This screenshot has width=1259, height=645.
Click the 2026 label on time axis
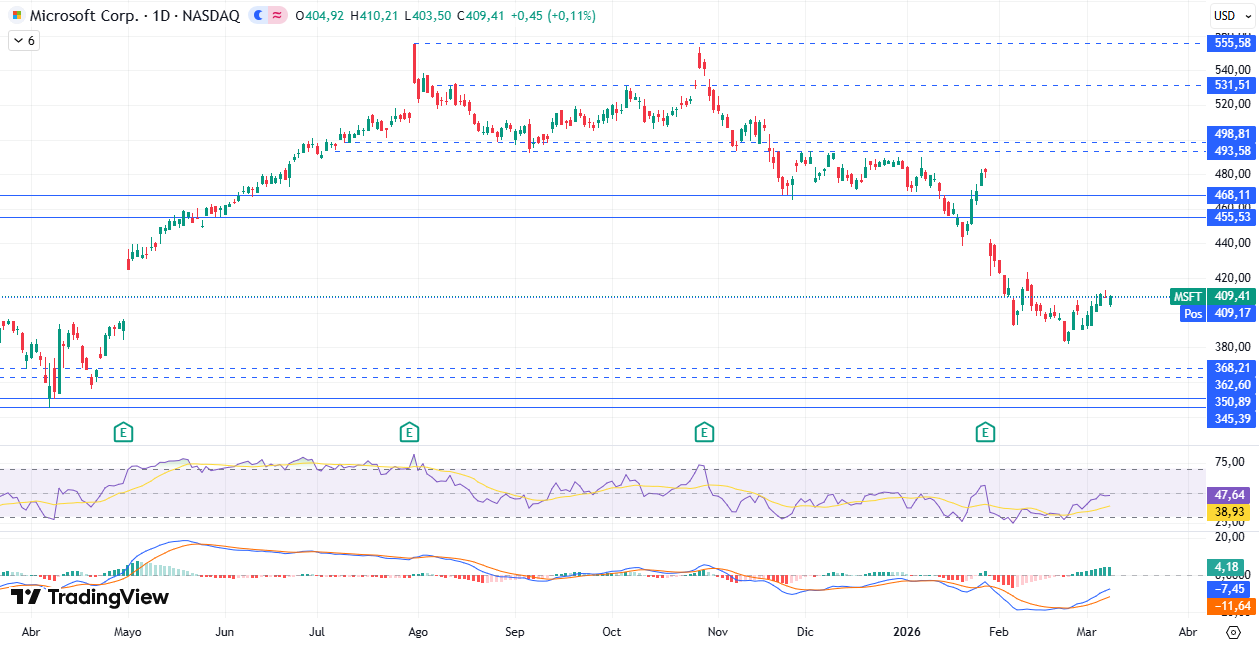click(x=906, y=632)
